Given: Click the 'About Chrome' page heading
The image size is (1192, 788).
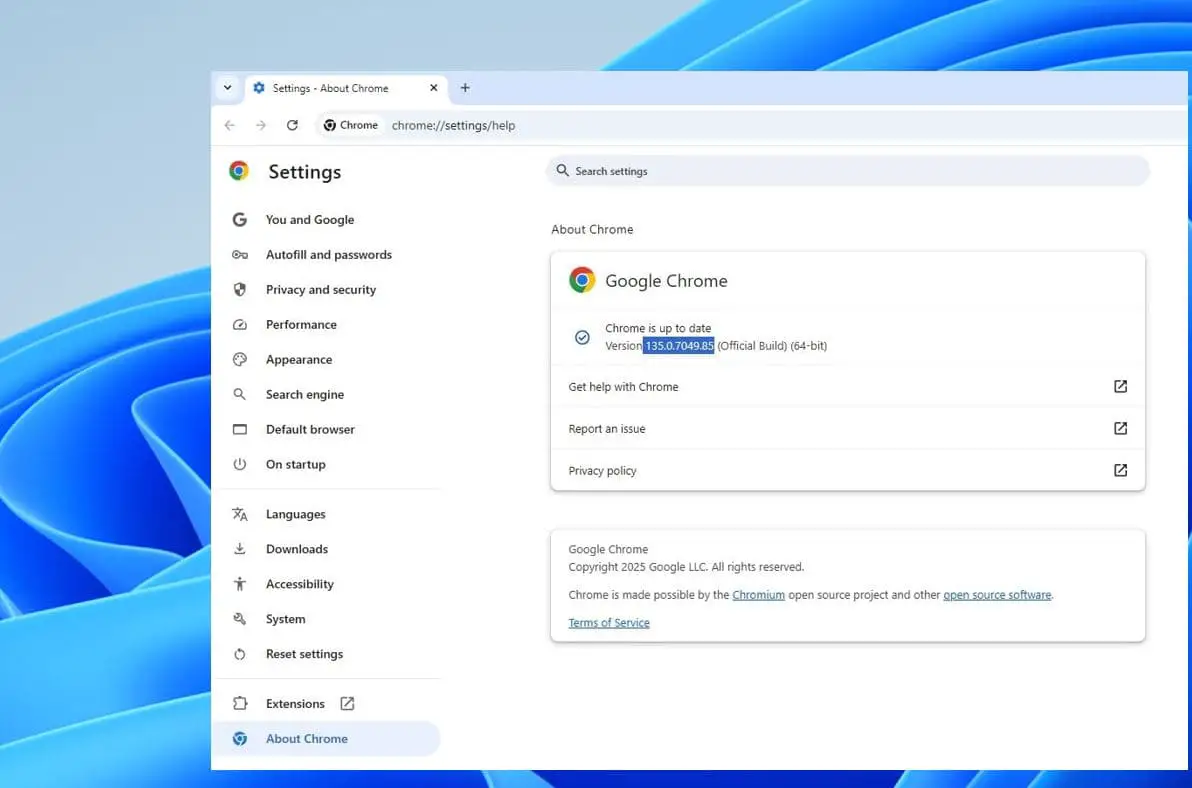Looking at the screenshot, I should 592,229.
